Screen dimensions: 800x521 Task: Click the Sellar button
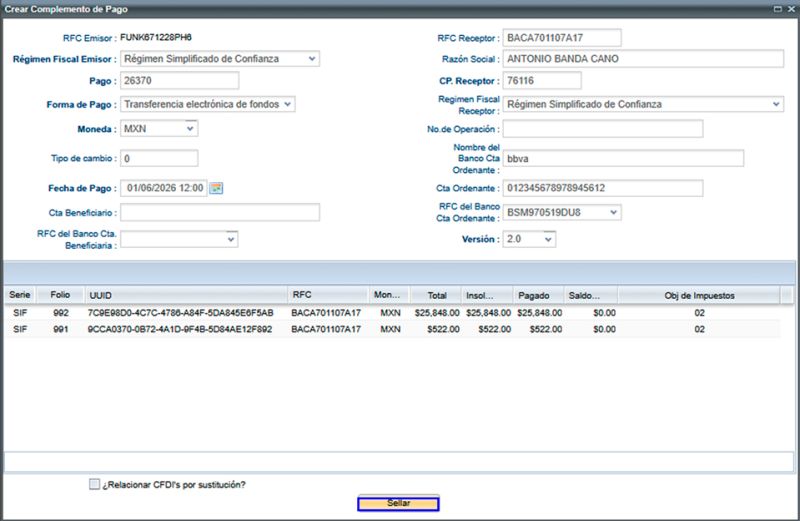coord(398,503)
